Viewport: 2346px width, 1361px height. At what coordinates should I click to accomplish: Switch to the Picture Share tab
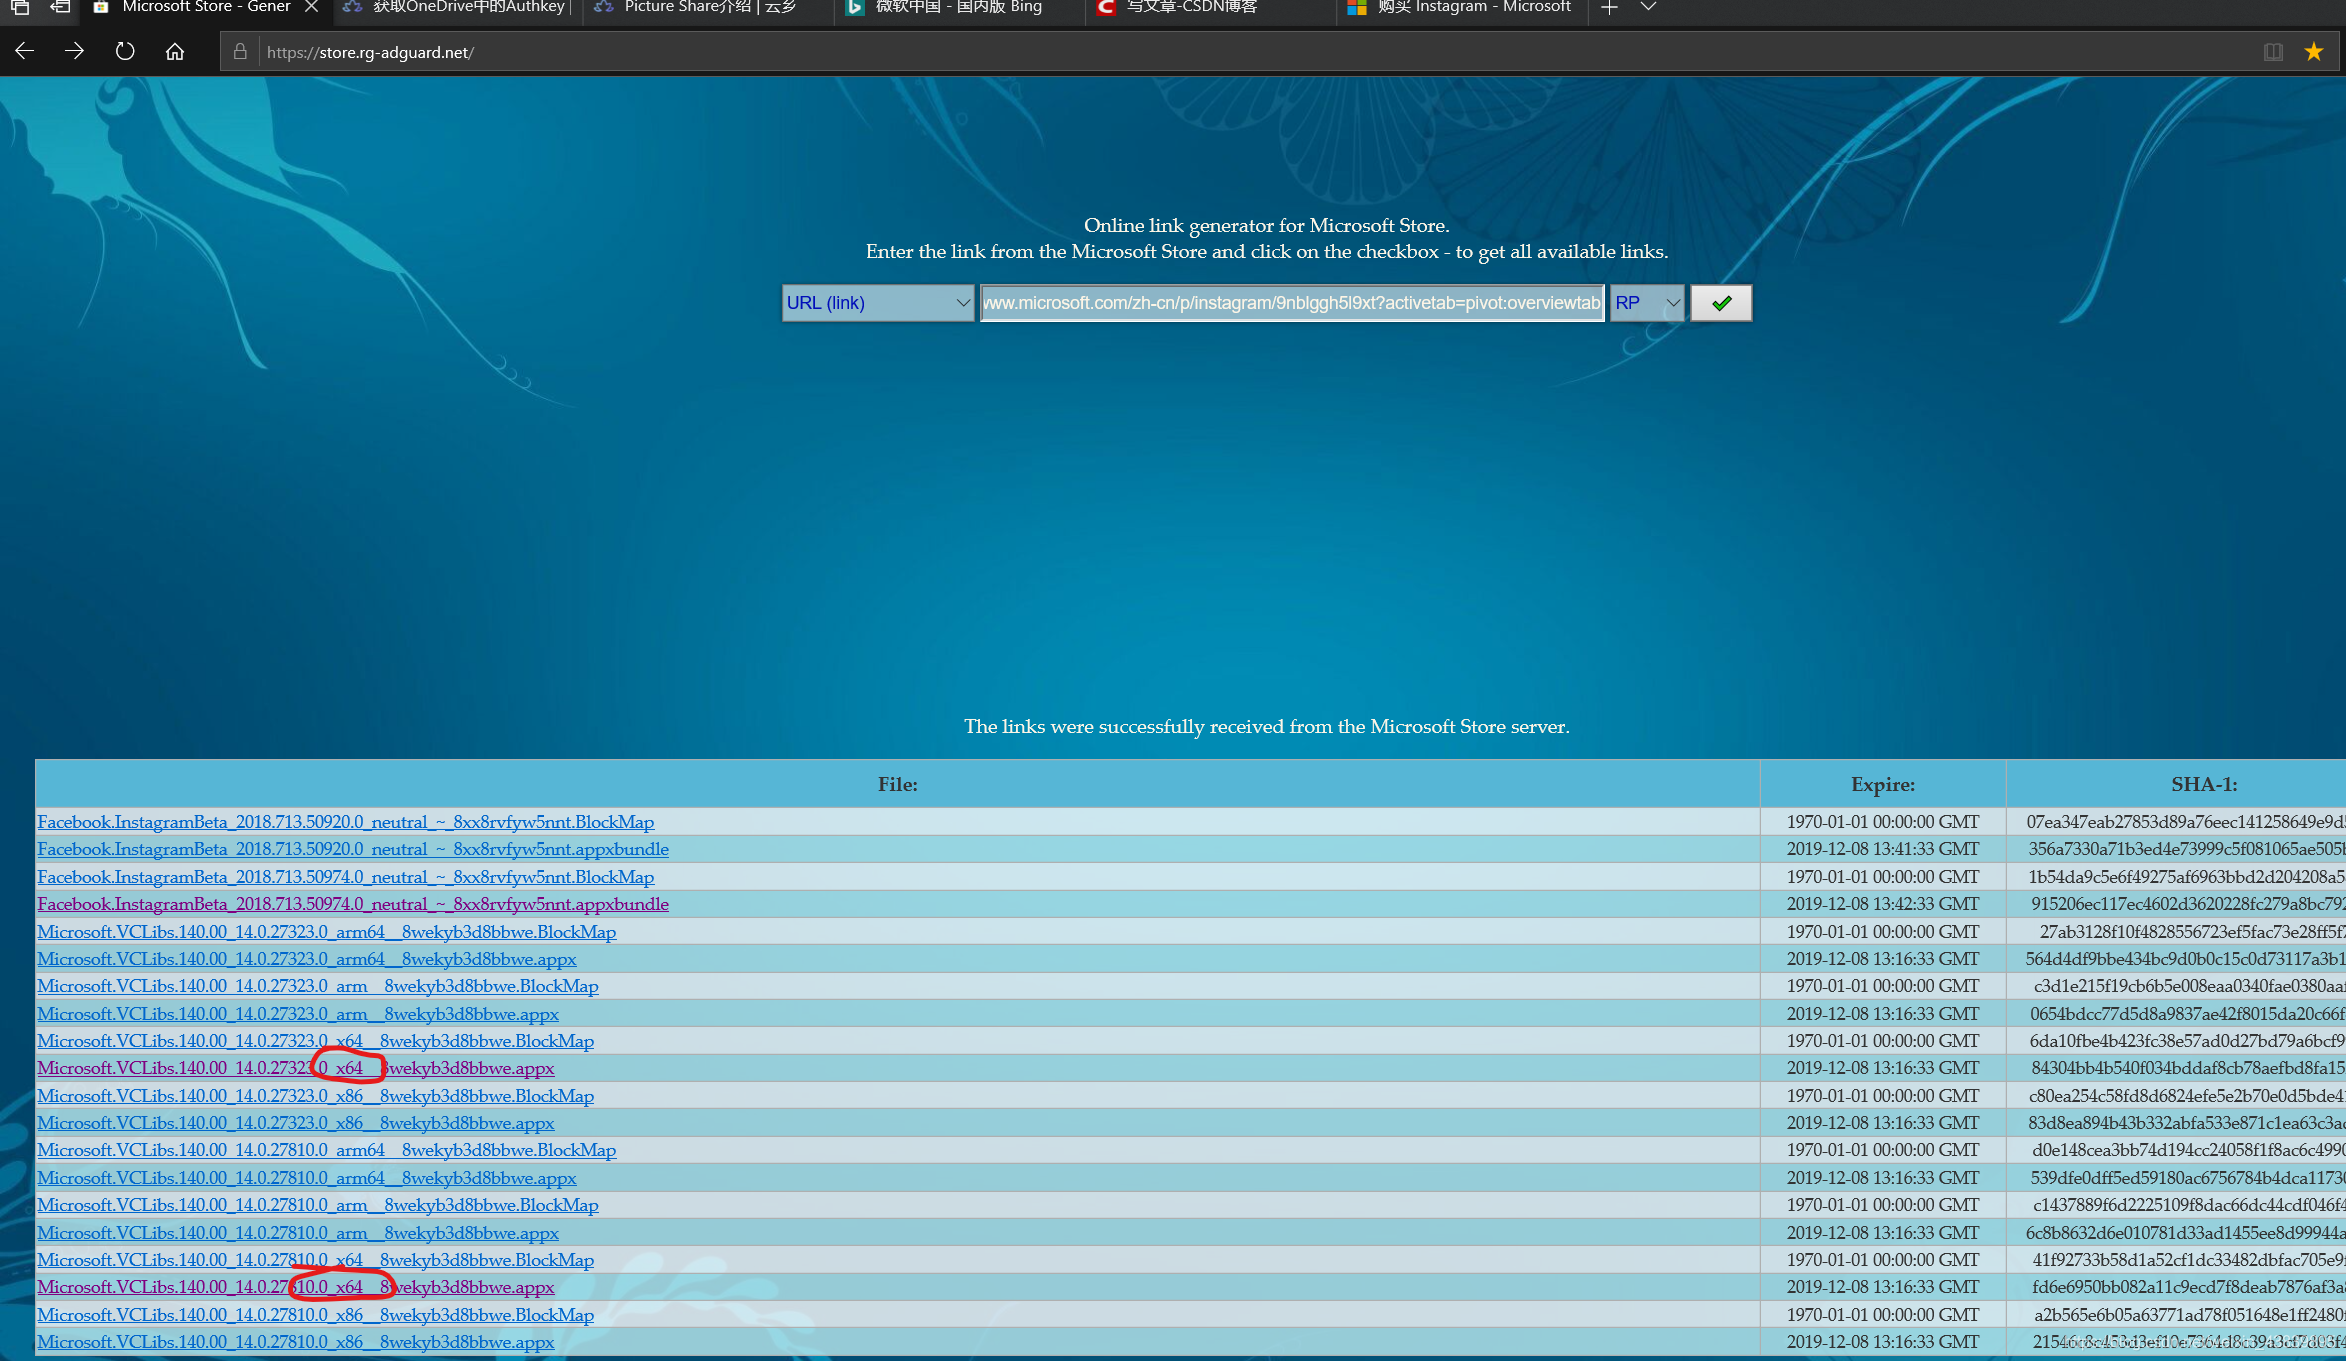click(708, 8)
